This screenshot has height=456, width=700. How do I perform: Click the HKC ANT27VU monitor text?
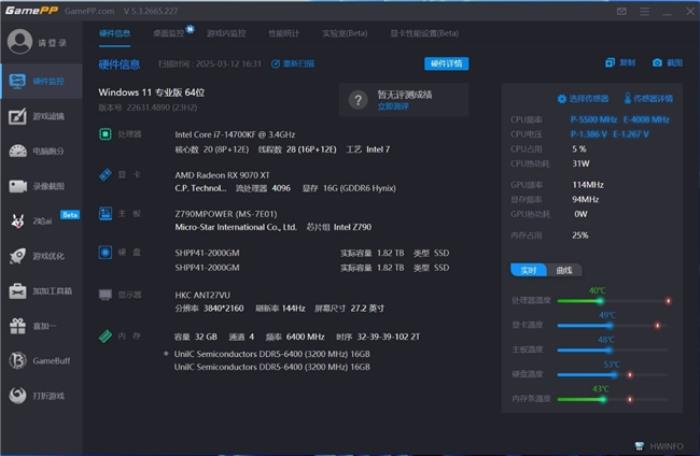click(x=203, y=295)
